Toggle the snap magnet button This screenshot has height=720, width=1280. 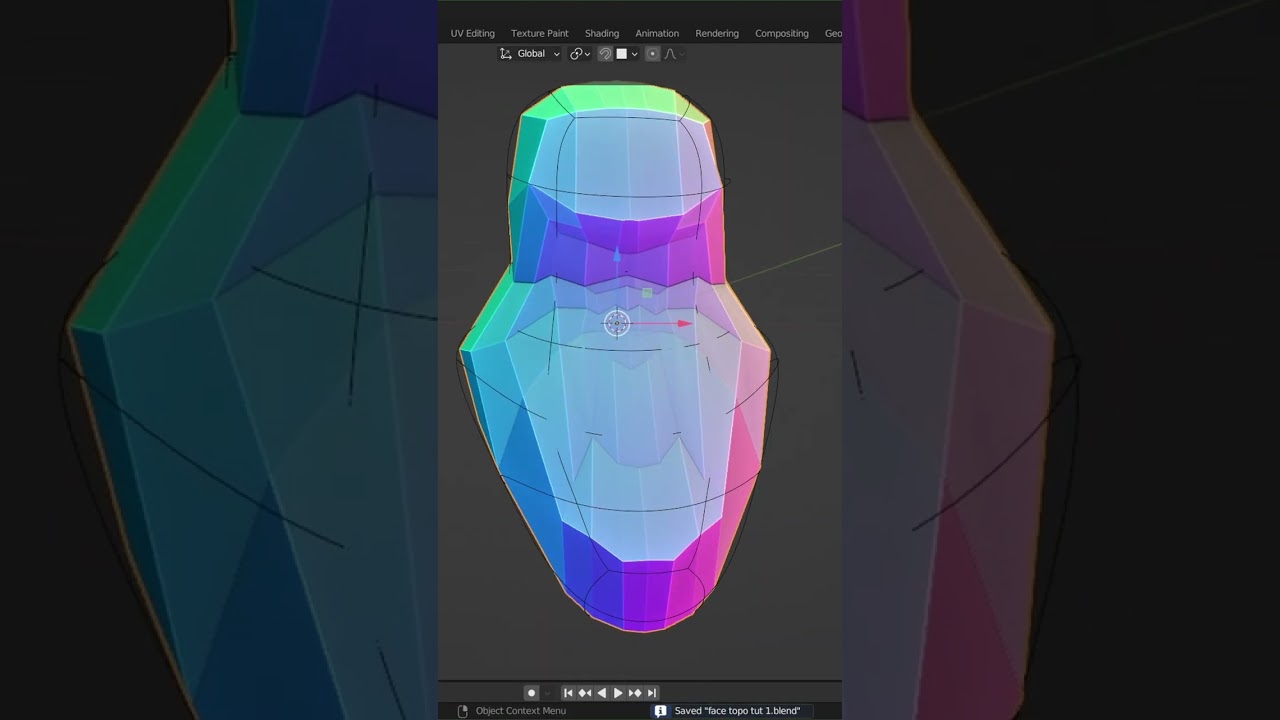[x=605, y=54]
